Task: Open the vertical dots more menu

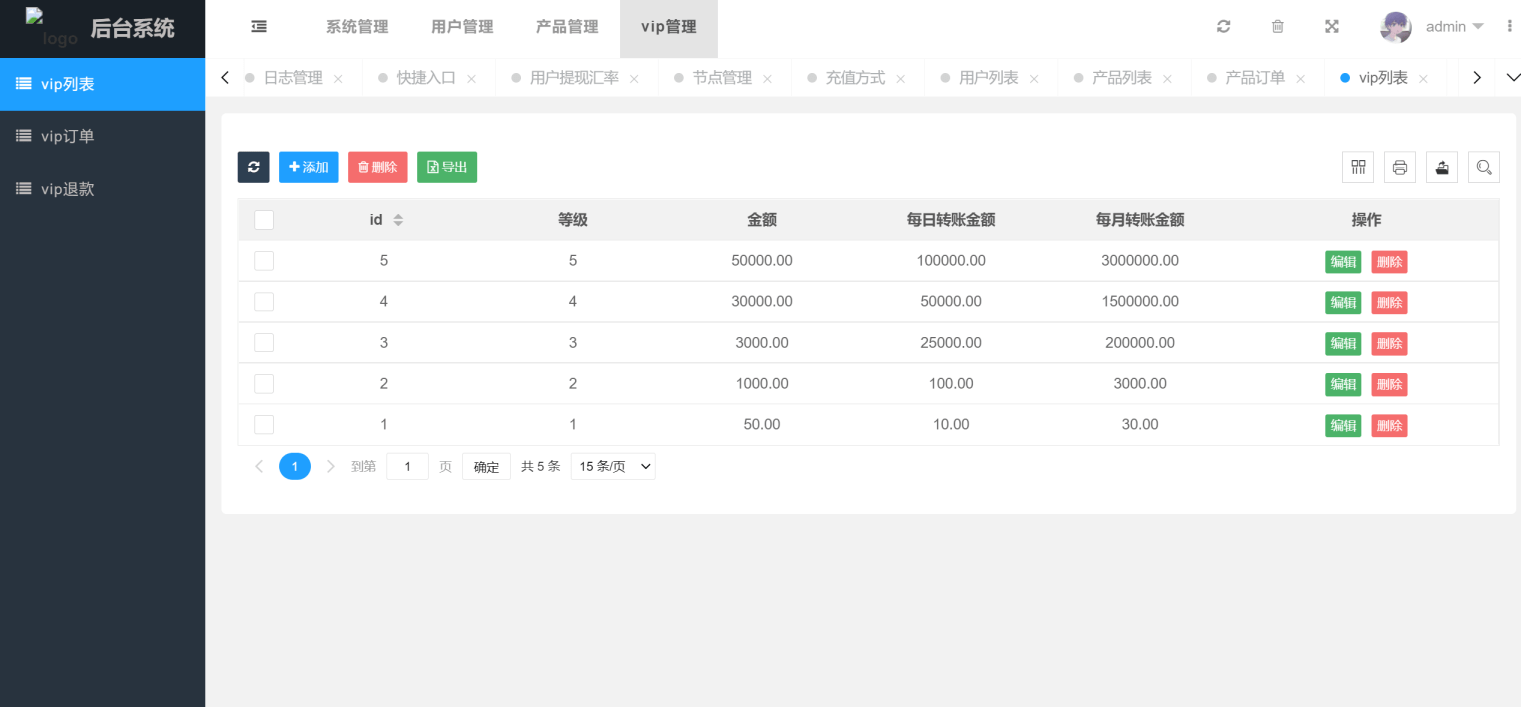Action: click(x=1510, y=27)
